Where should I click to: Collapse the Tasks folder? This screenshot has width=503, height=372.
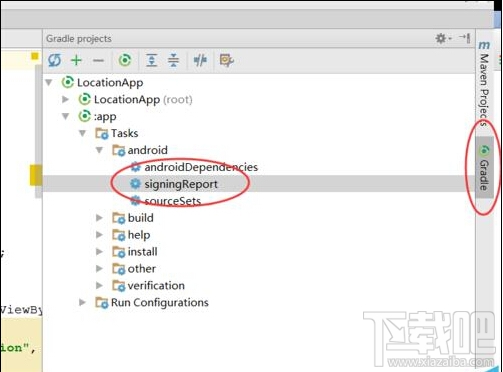pos(82,133)
